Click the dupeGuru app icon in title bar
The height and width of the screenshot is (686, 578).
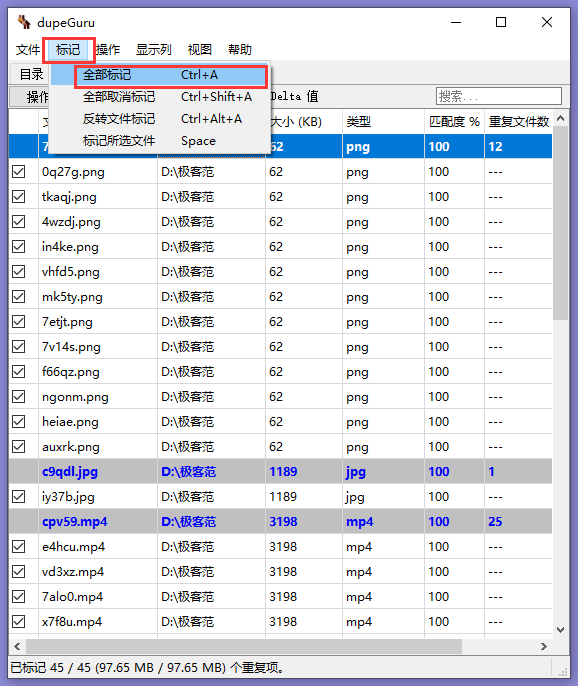pos(24,22)
